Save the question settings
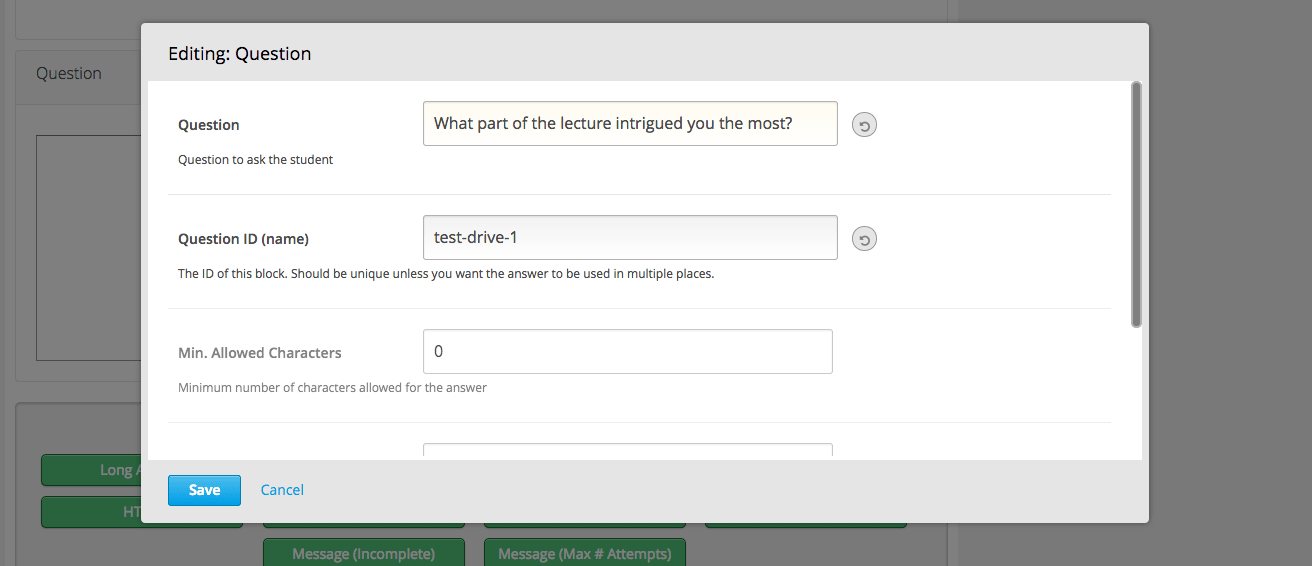 [204, 490]
